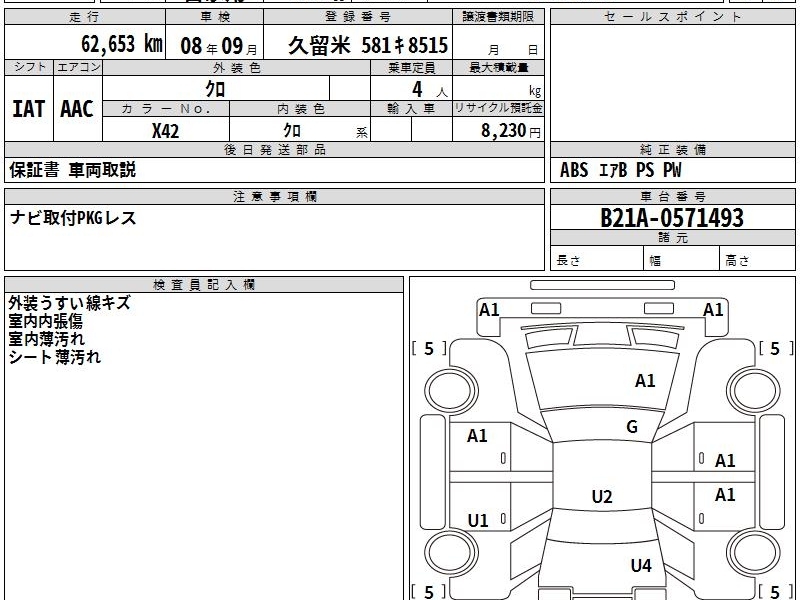
Task: Select chassis number B21A-0571493
Action: [672, 218]
